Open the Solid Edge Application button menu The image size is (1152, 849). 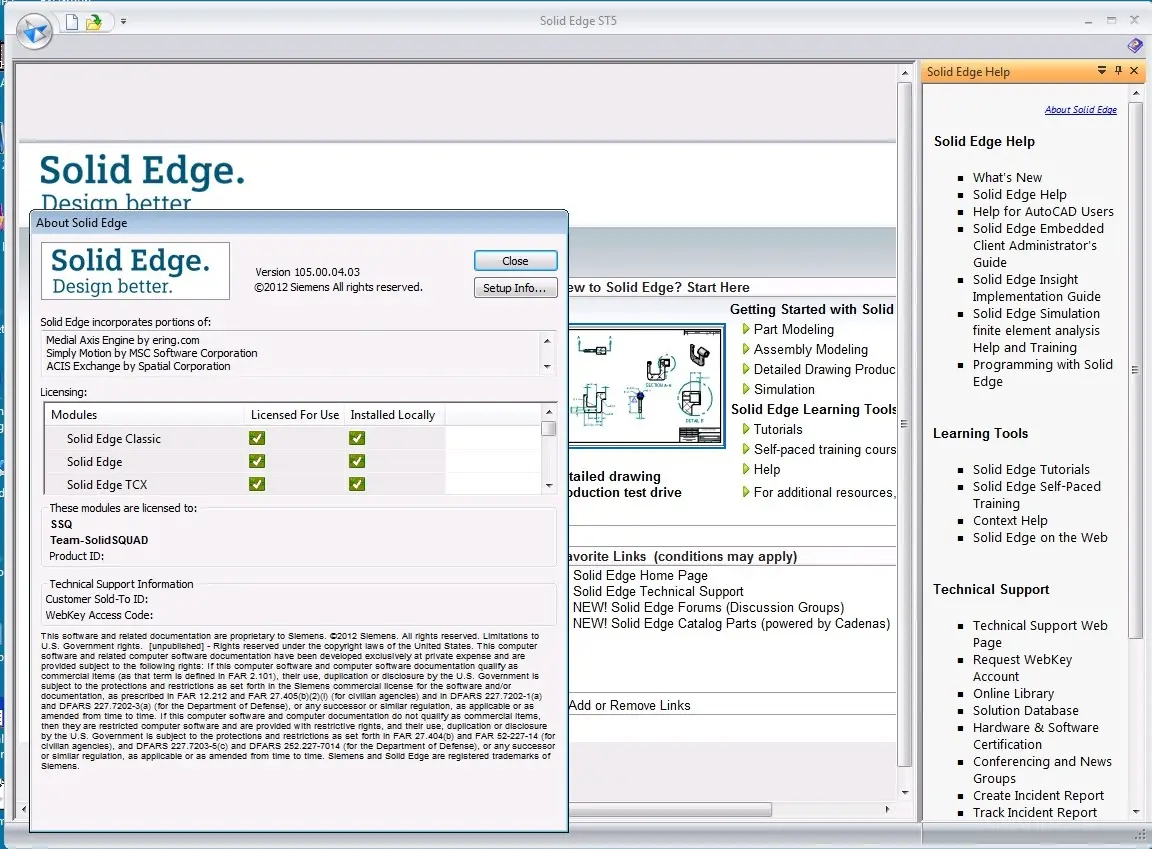point(34,32)
